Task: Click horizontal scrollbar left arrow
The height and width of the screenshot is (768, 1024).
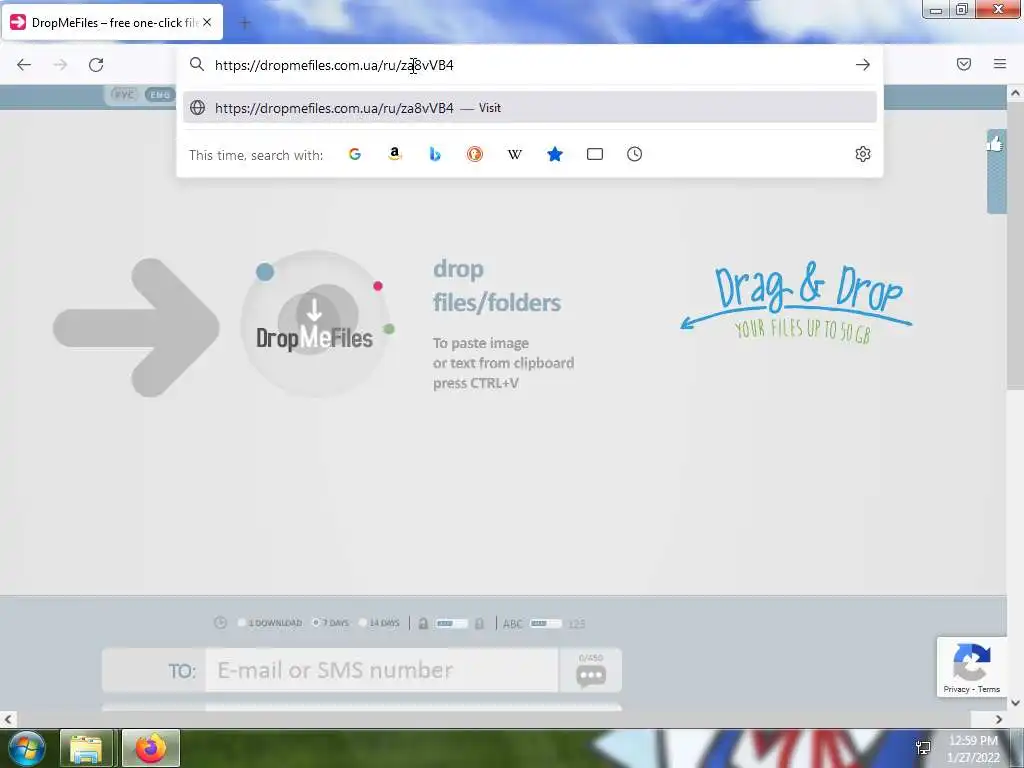Action: (8, 719)
